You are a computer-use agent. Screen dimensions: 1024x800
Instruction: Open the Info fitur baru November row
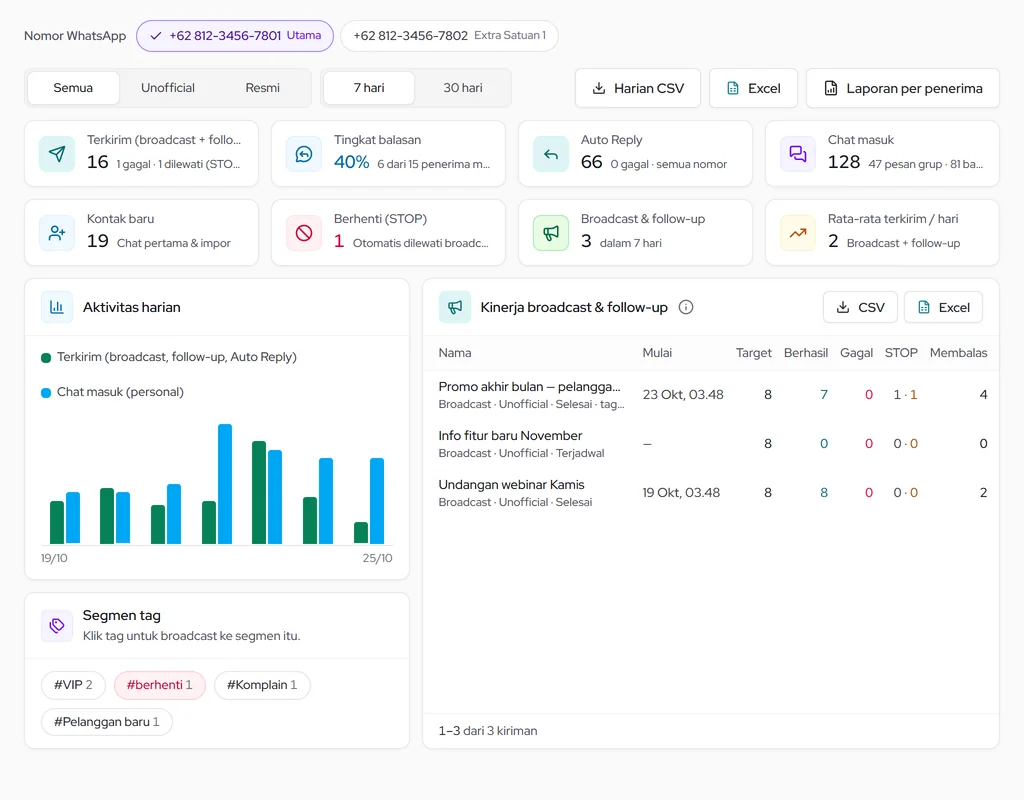tap(711, 443)
